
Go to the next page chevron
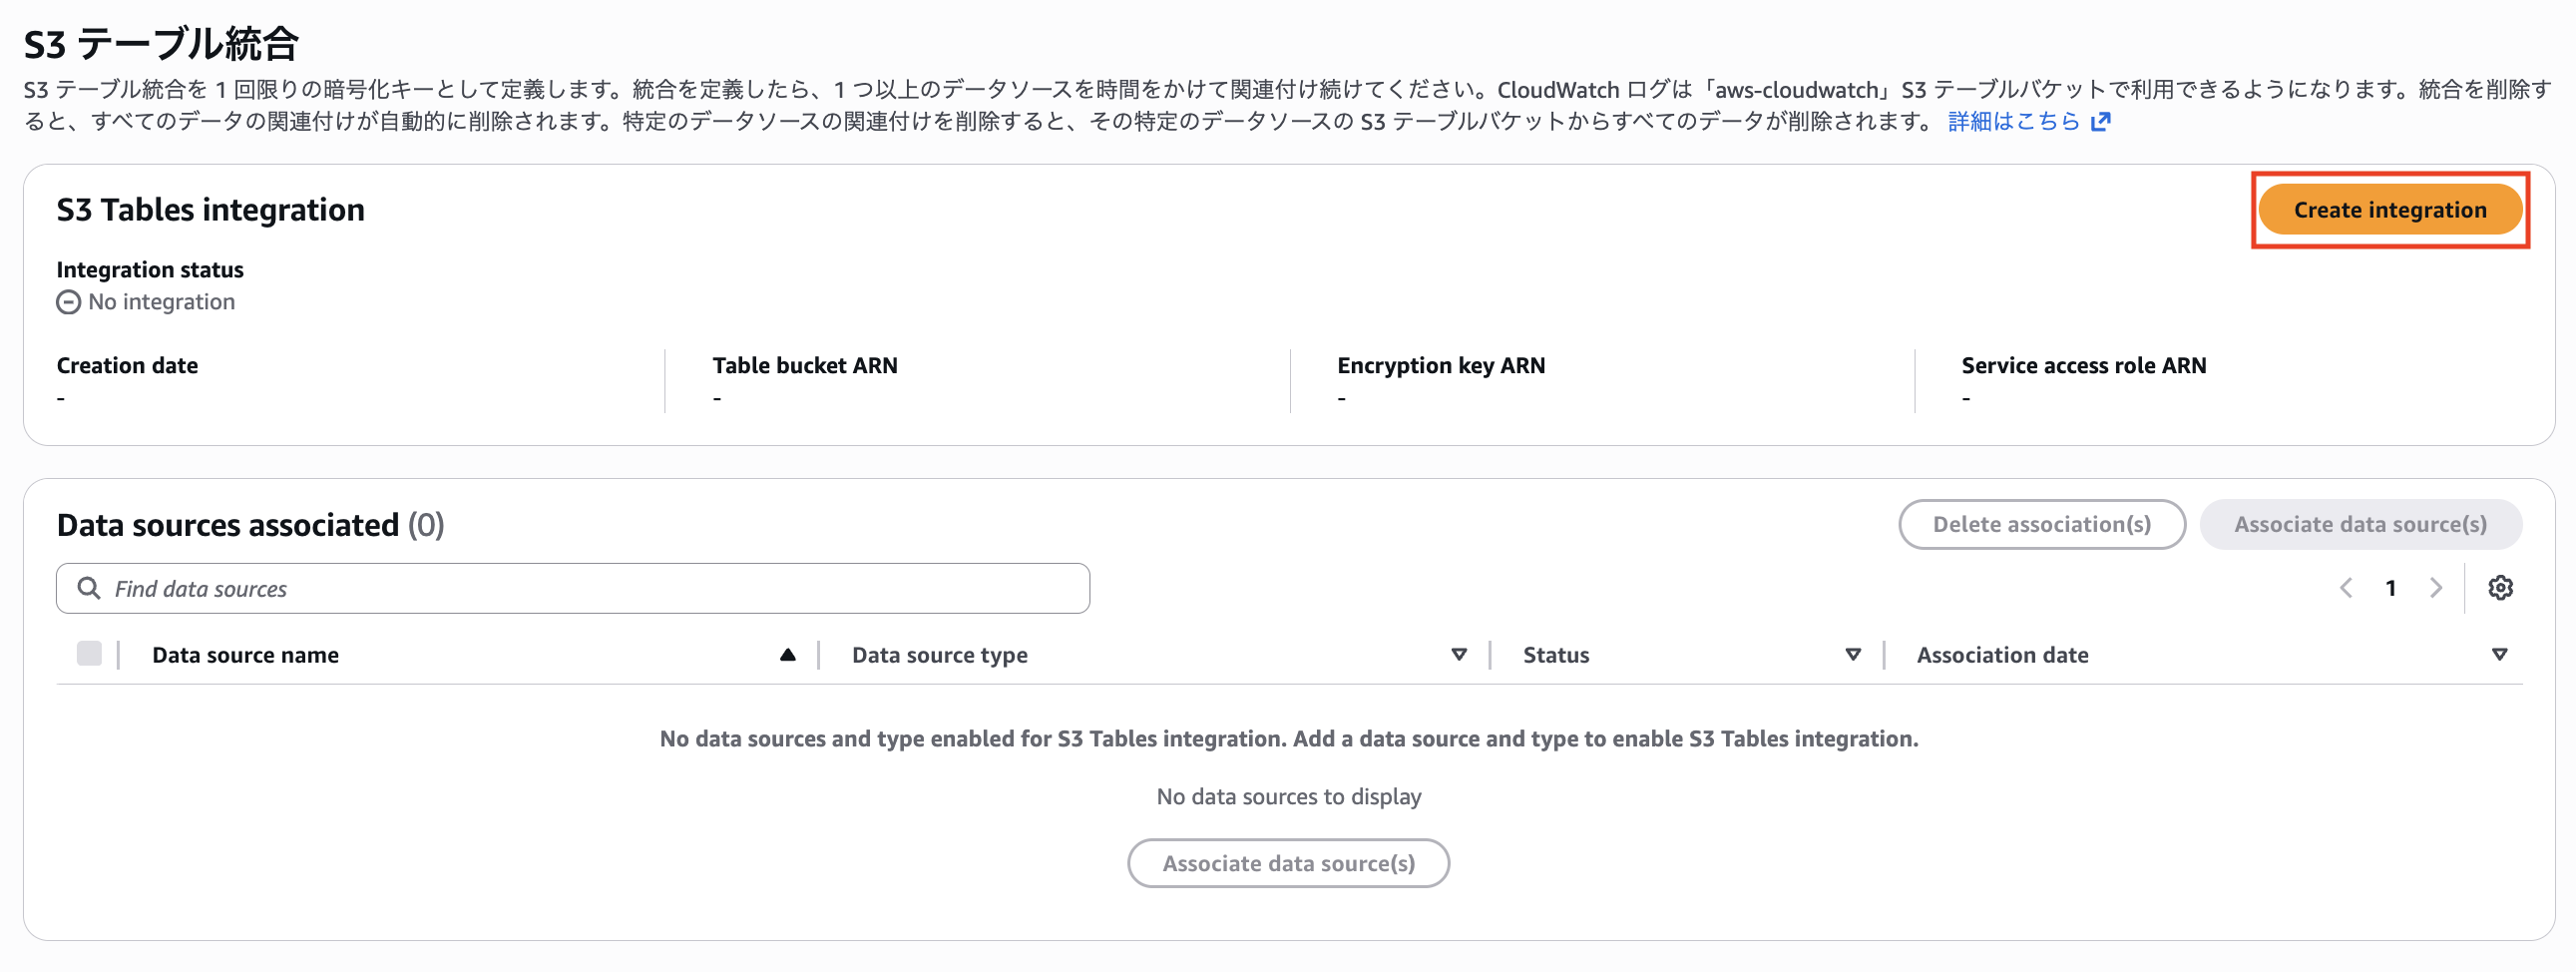[2436, 588]
